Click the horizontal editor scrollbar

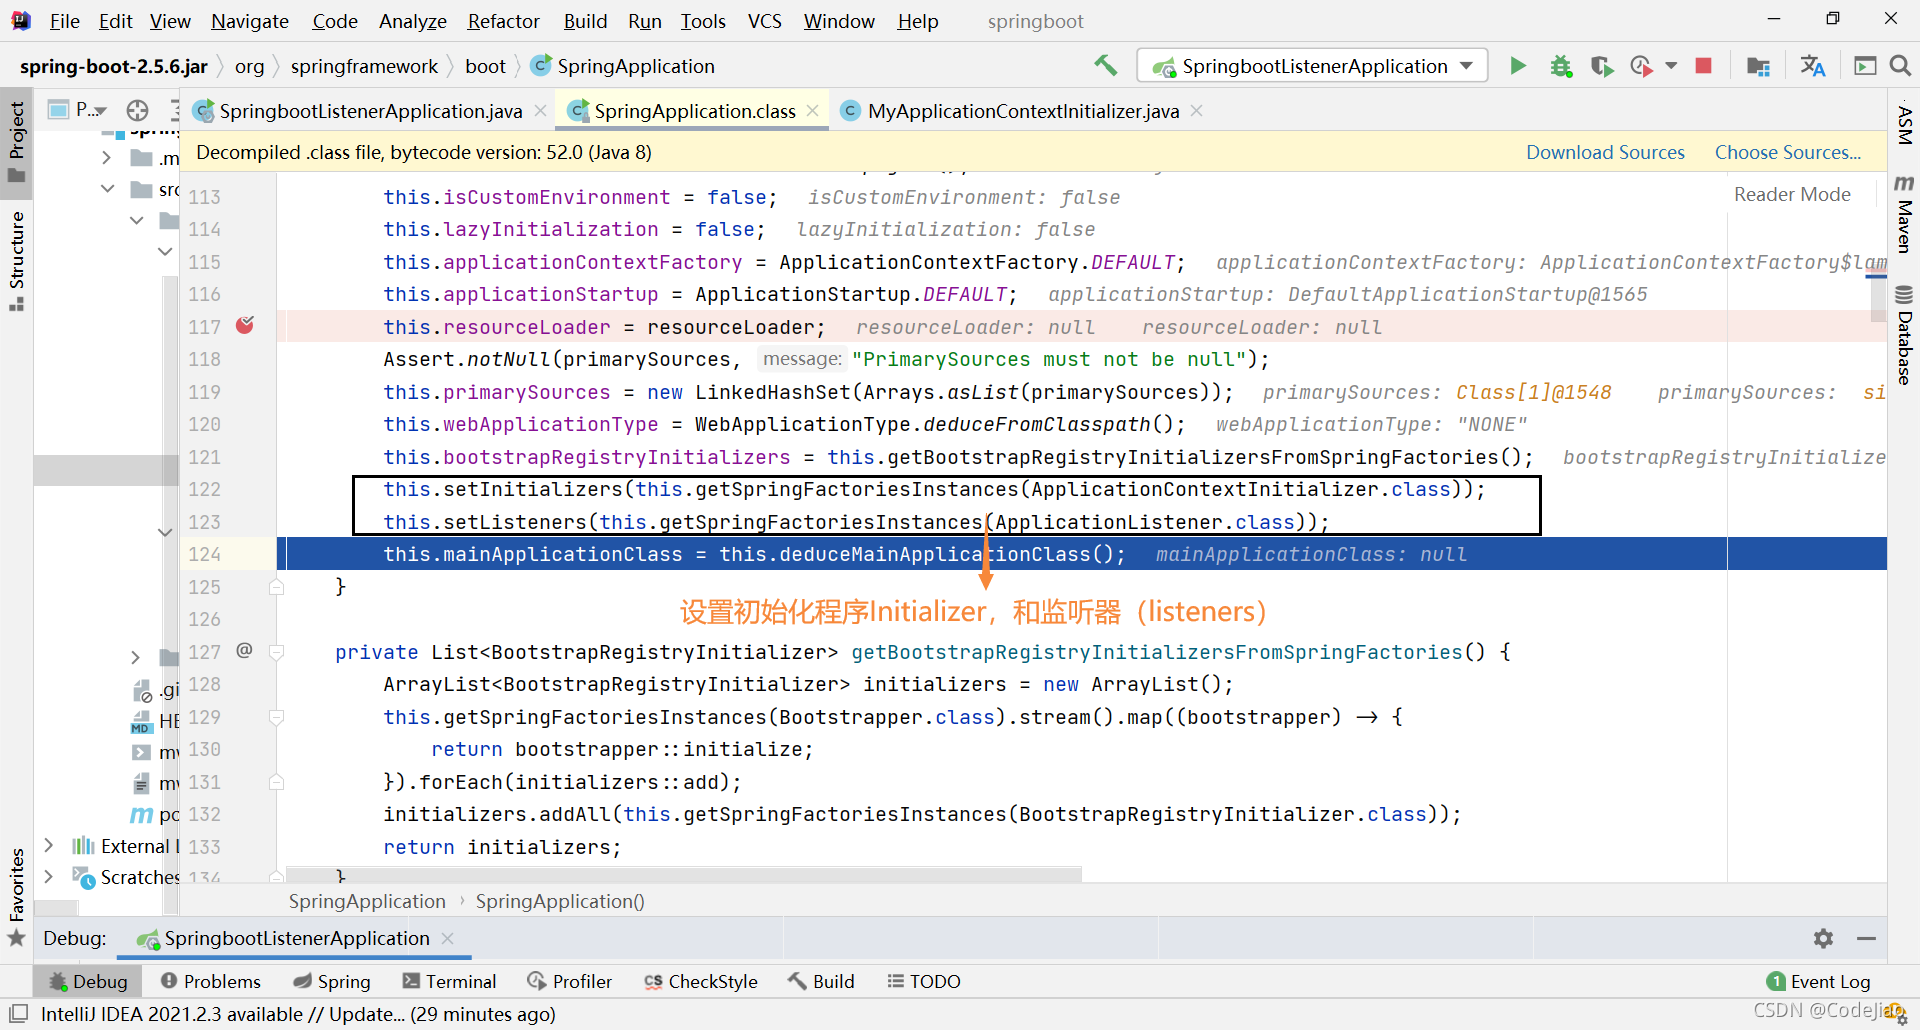pyautogui.click(x=684, y=874)
